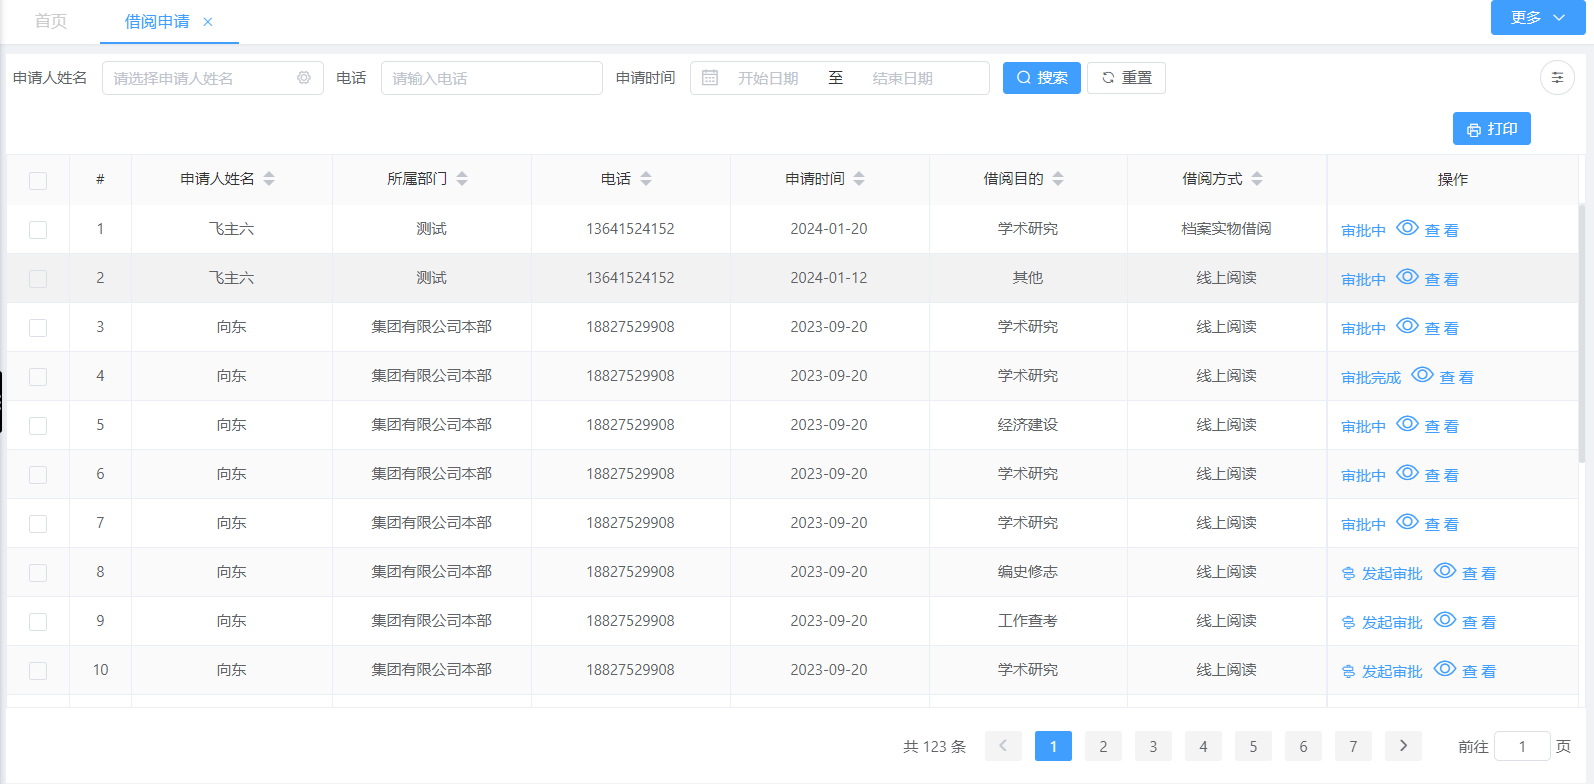Click 查看 link in row 10
Screen dimensions: 1594x784
[x=1479, y=671]
